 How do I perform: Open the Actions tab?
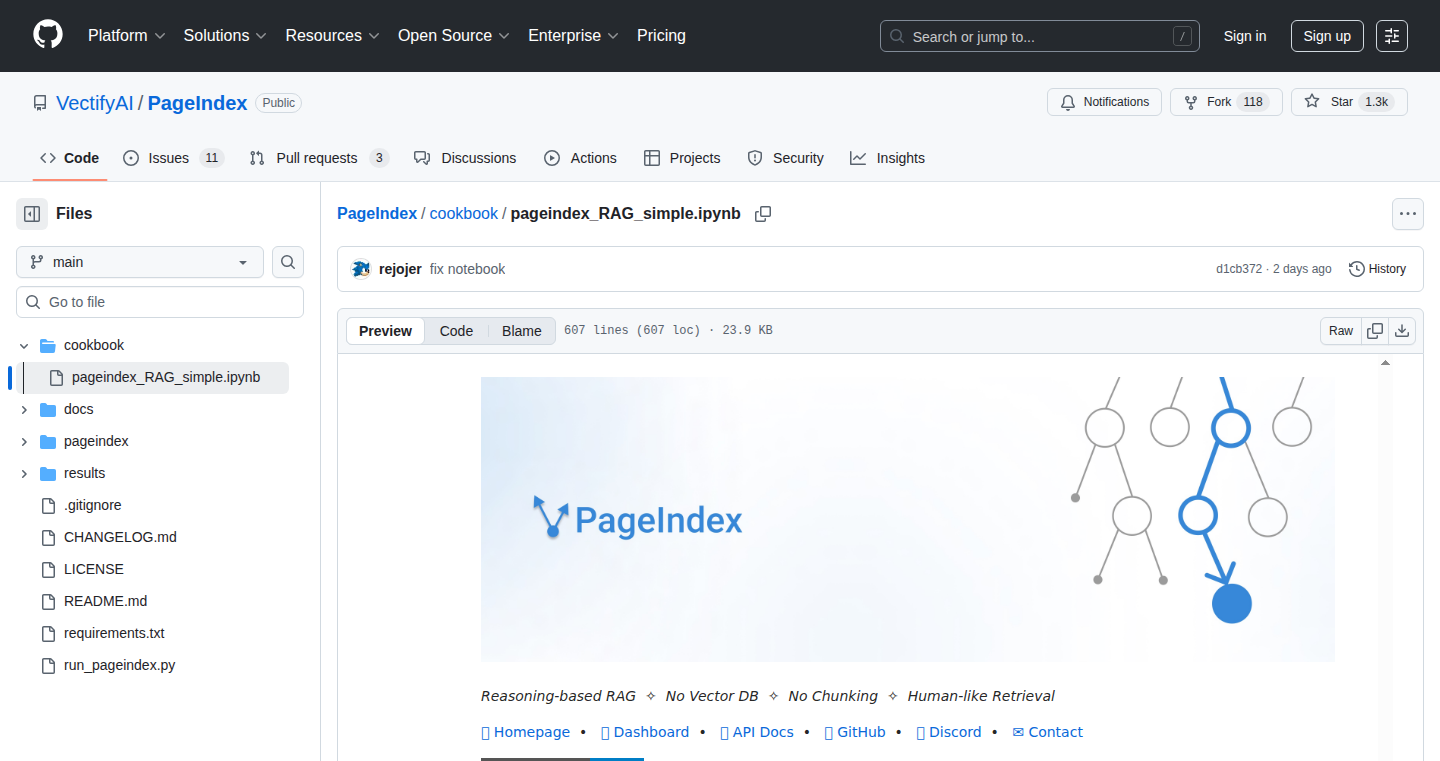[x=580, y=158]
